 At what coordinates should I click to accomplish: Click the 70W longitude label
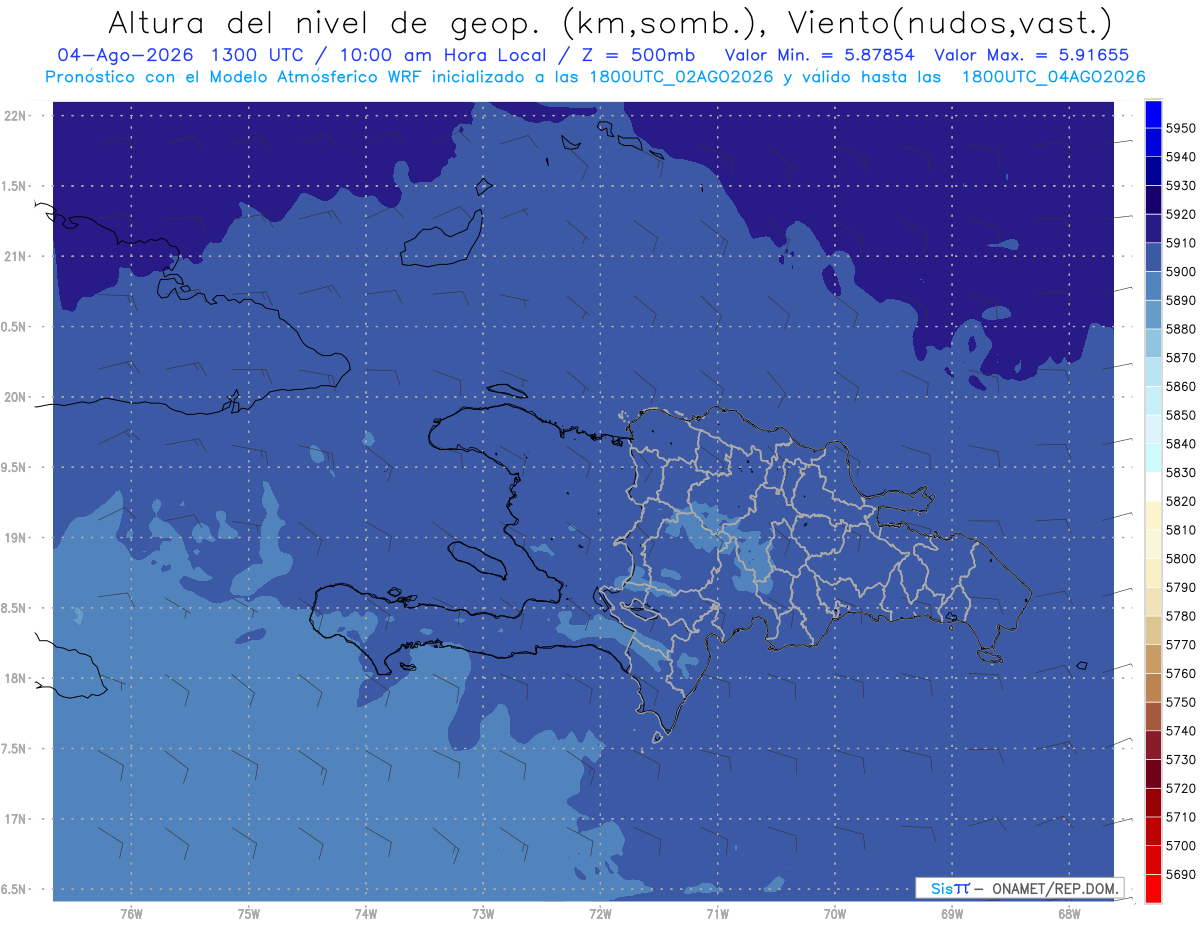coord(834,914)
